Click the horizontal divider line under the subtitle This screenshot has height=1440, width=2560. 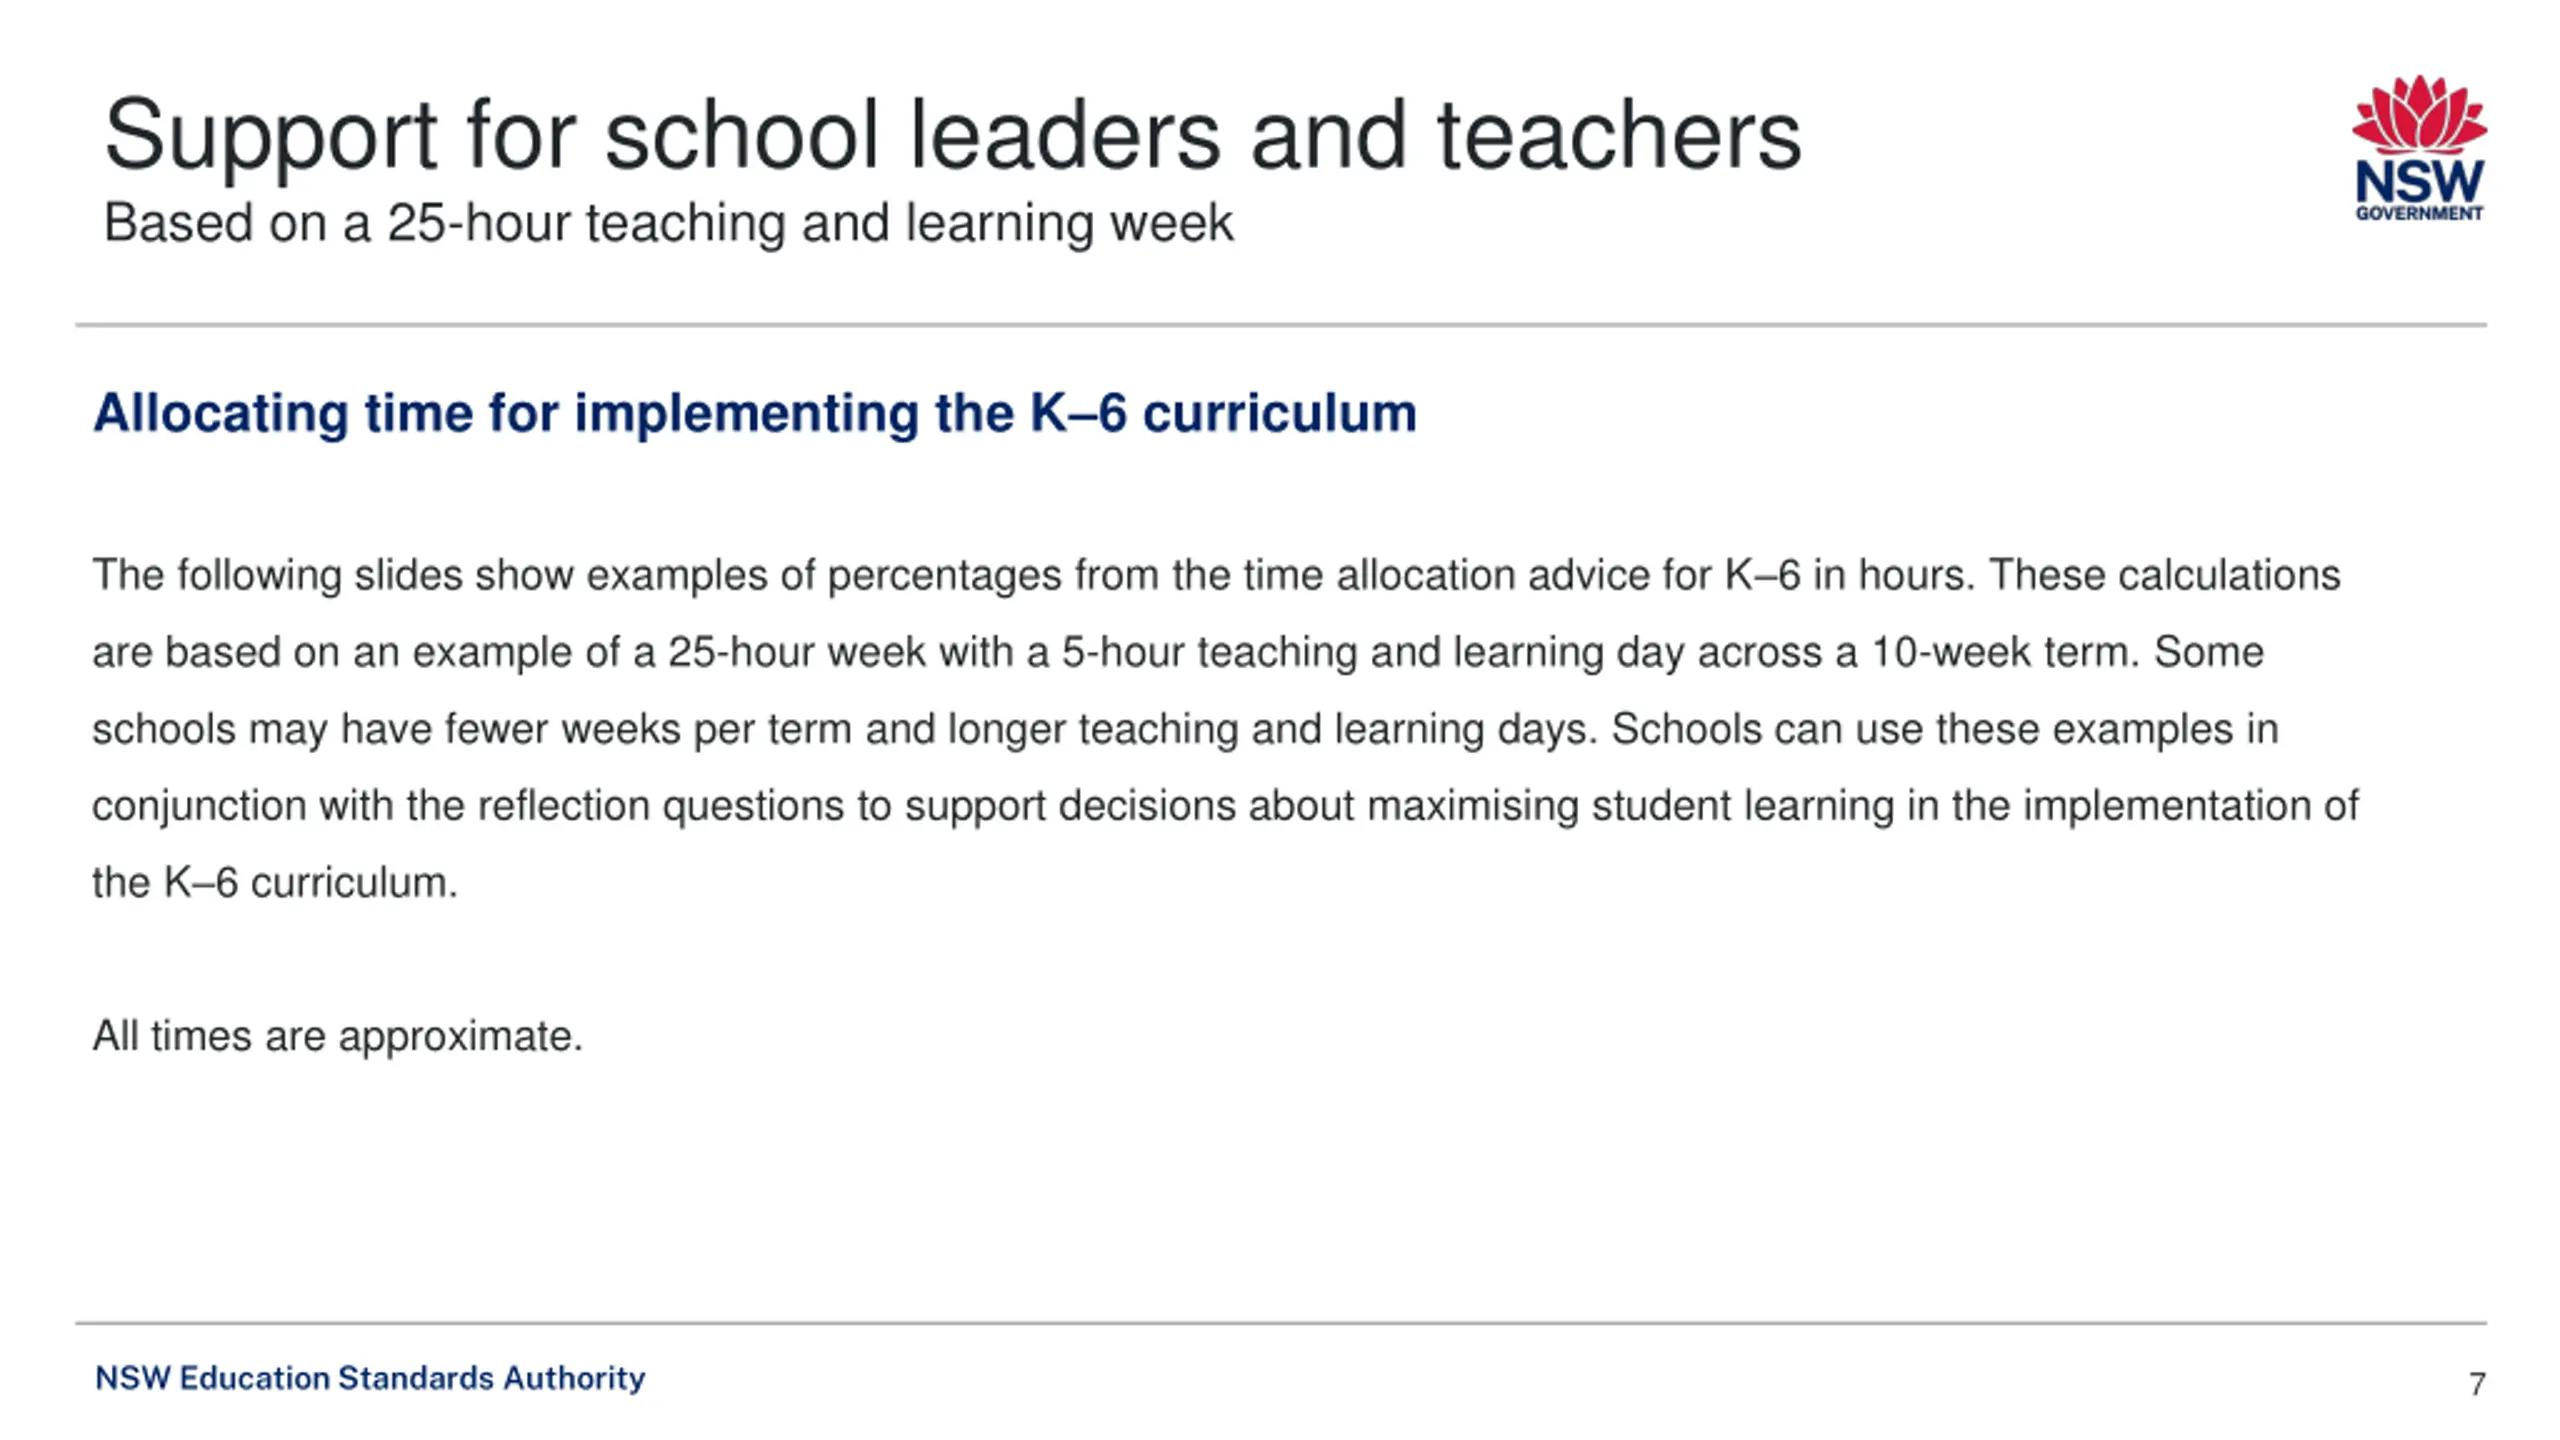point(1281,325)
